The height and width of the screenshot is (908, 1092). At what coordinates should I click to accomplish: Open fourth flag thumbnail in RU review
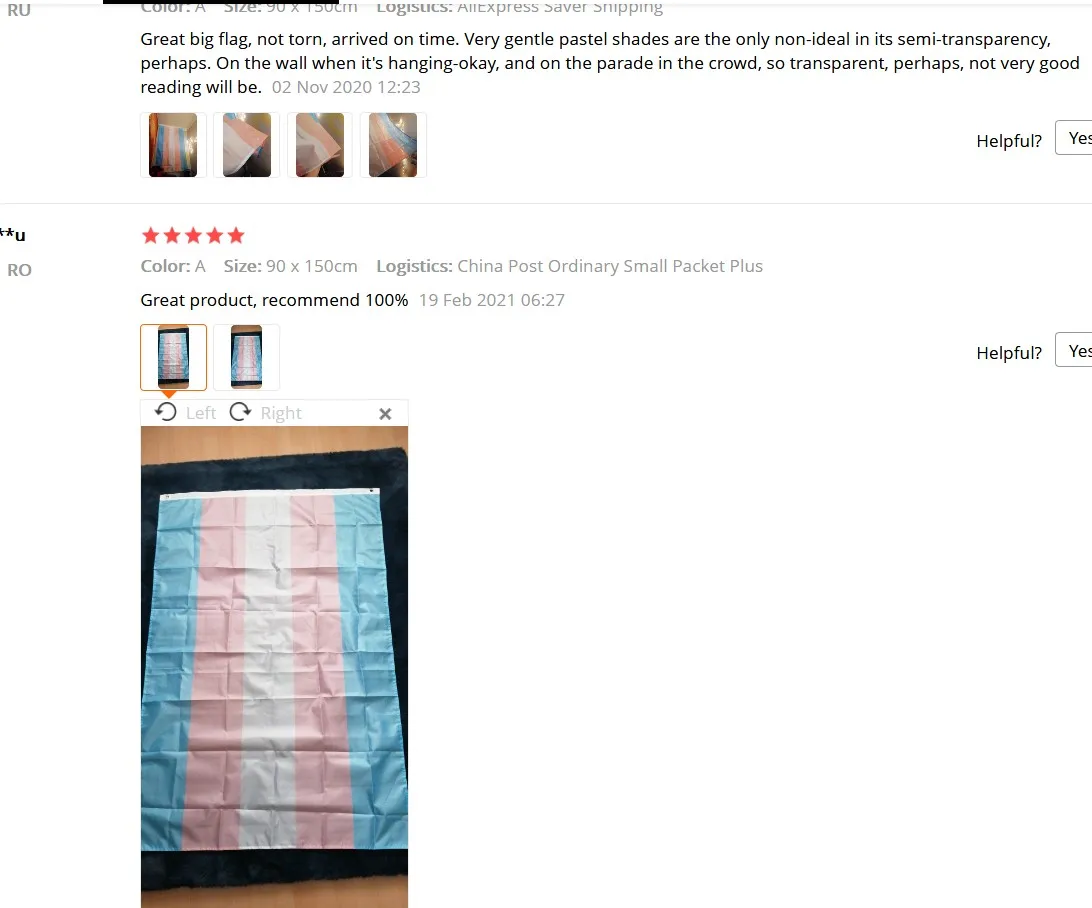coord(393,145)
